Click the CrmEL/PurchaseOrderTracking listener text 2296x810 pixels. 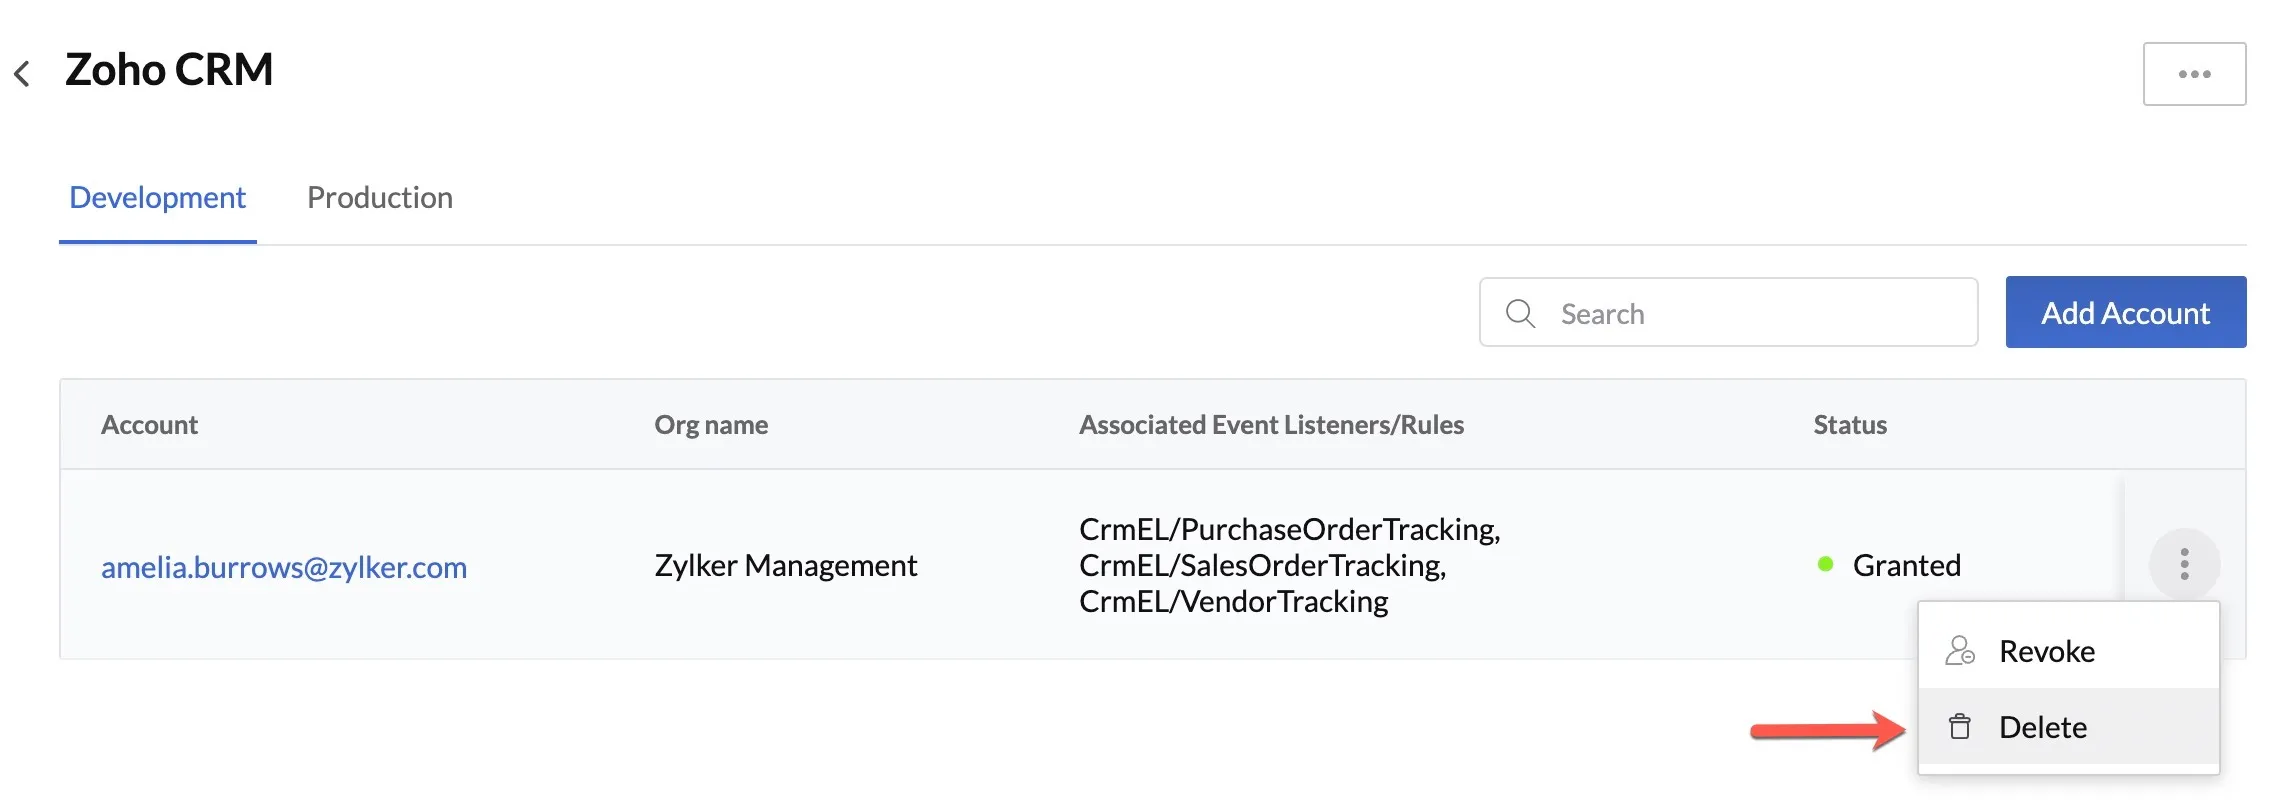1290,529
